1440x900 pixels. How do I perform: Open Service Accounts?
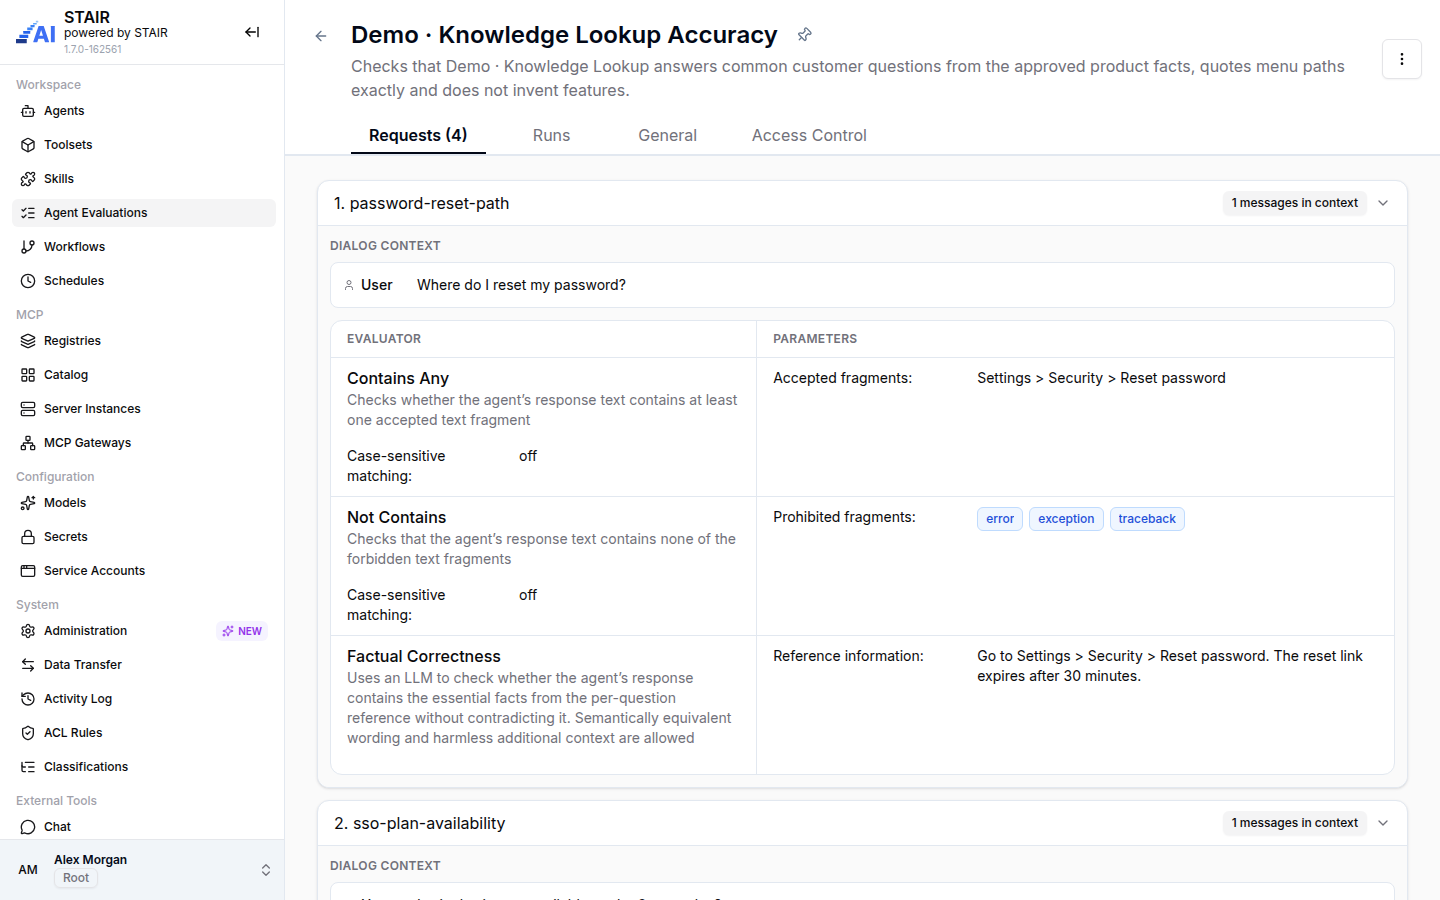point(144,571)
